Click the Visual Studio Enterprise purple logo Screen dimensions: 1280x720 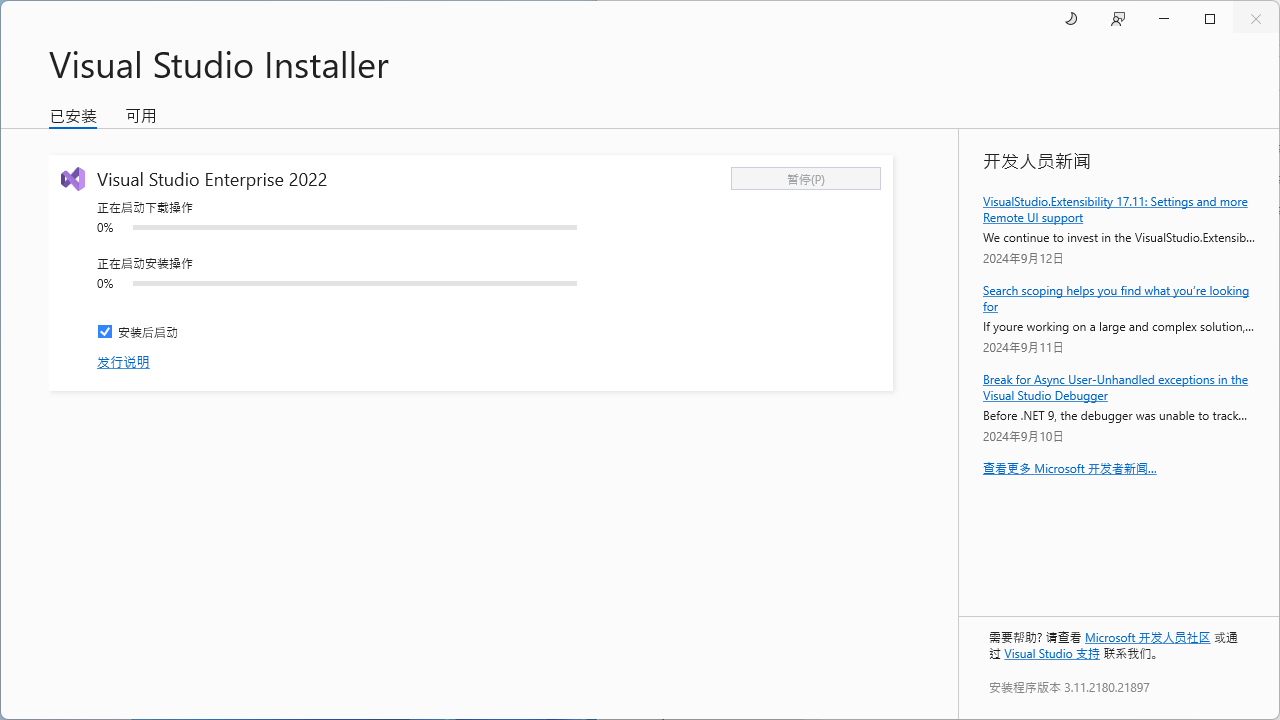tap(73, 179)
